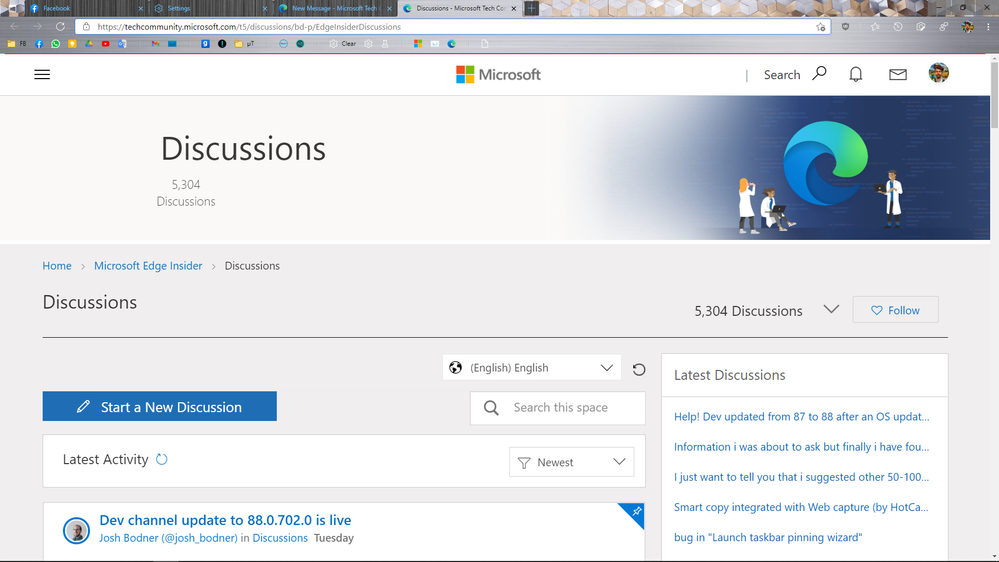The image size is (999, 562).
Task: Switch to the Settings tab
Action: 210,8
